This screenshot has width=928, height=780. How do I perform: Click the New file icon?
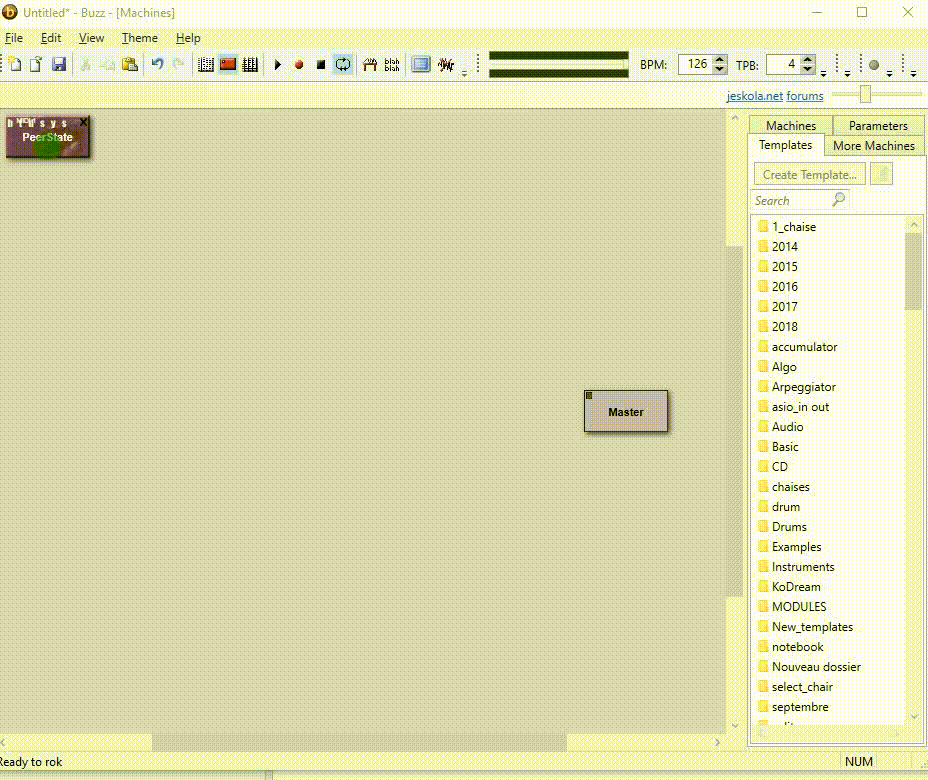pos(15,65)
